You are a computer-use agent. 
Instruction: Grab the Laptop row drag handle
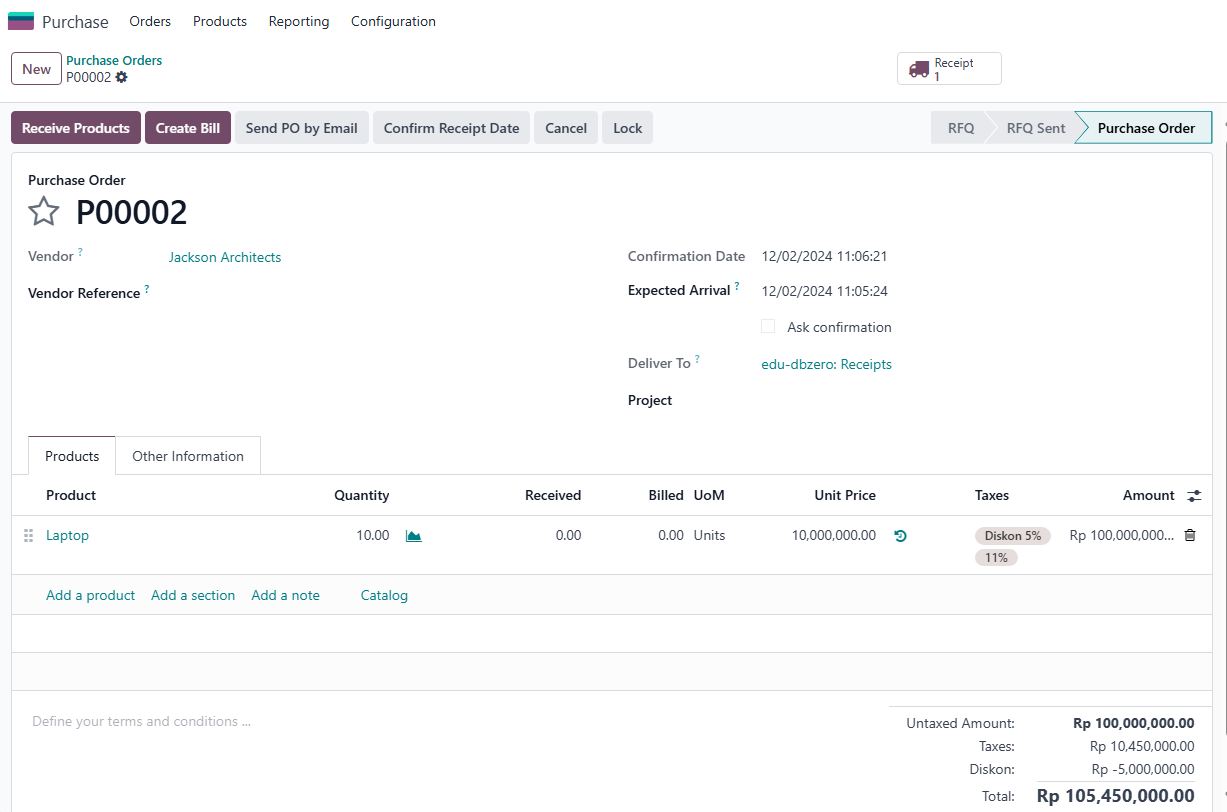28,536
